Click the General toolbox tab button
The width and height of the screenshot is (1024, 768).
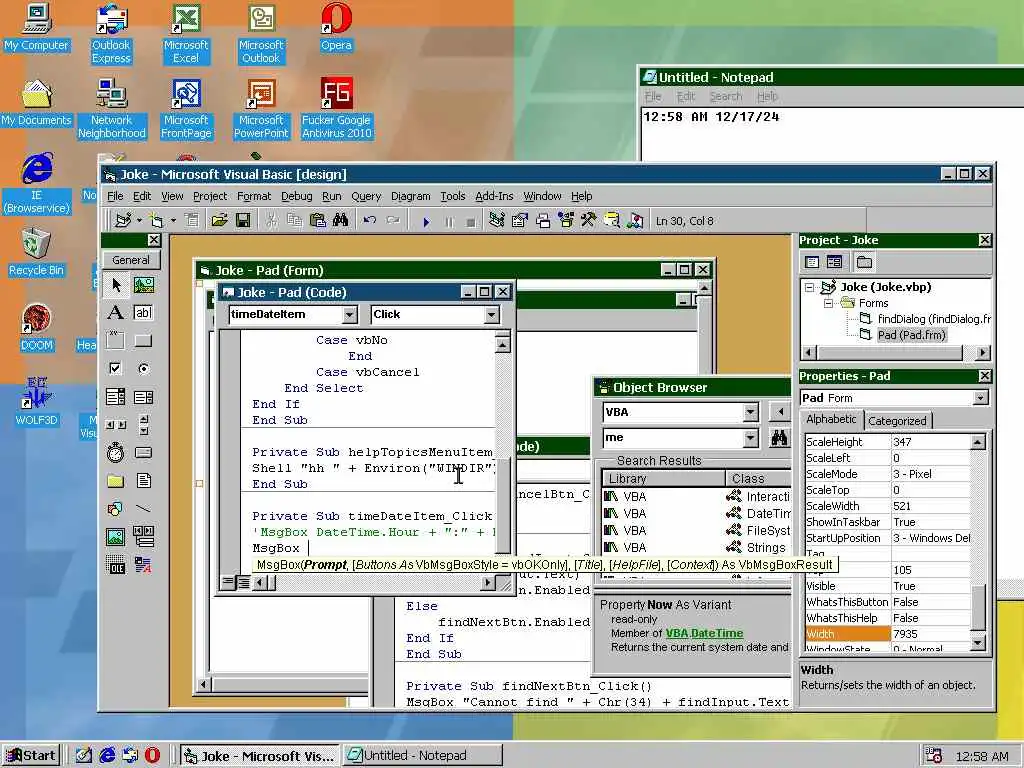131,260
